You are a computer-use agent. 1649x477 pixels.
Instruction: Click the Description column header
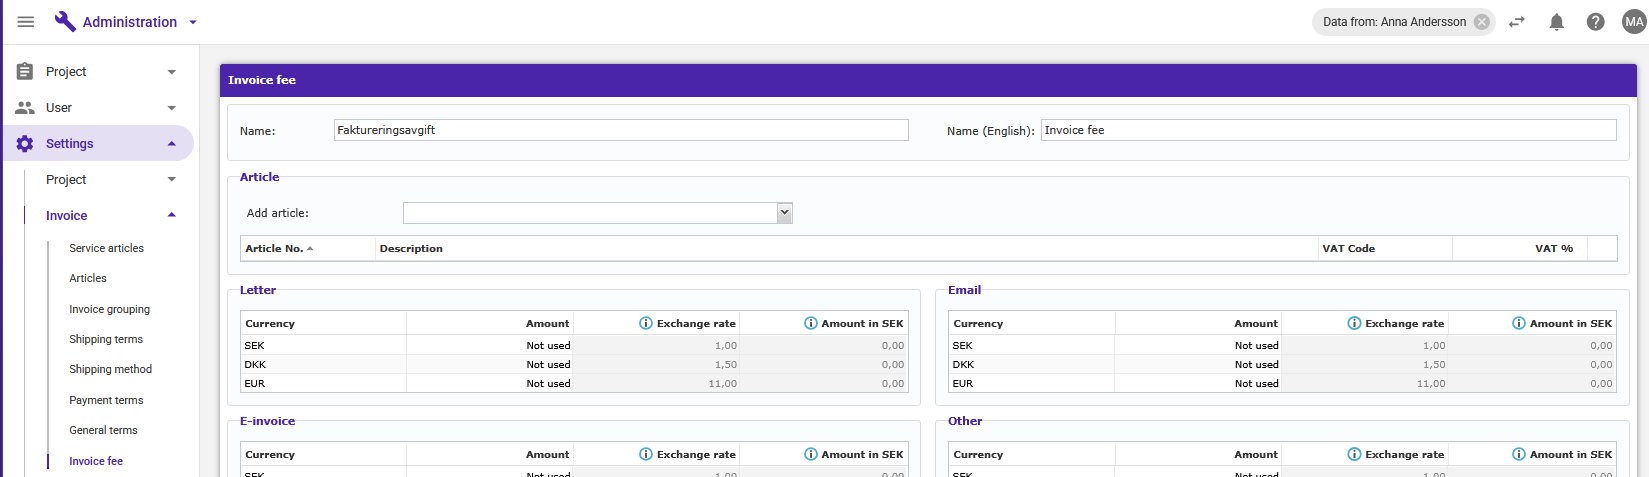pyautogui.click(x=846, y=249)
